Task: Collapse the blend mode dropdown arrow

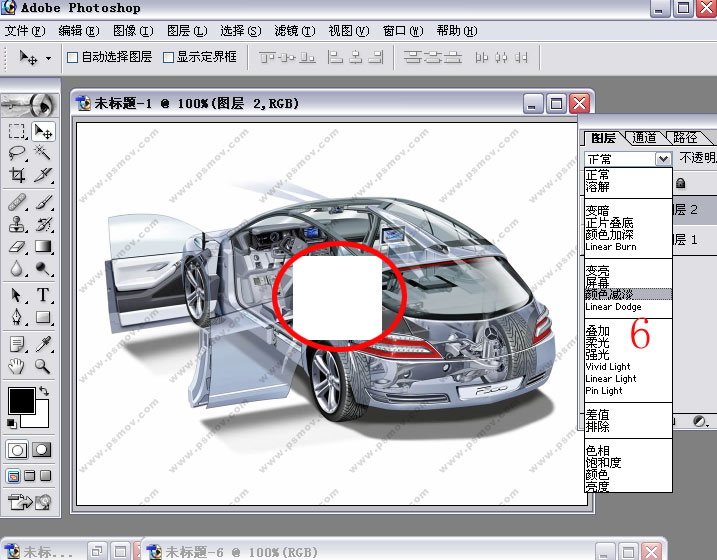Action: pyautogui.click(x=663, y=159)
